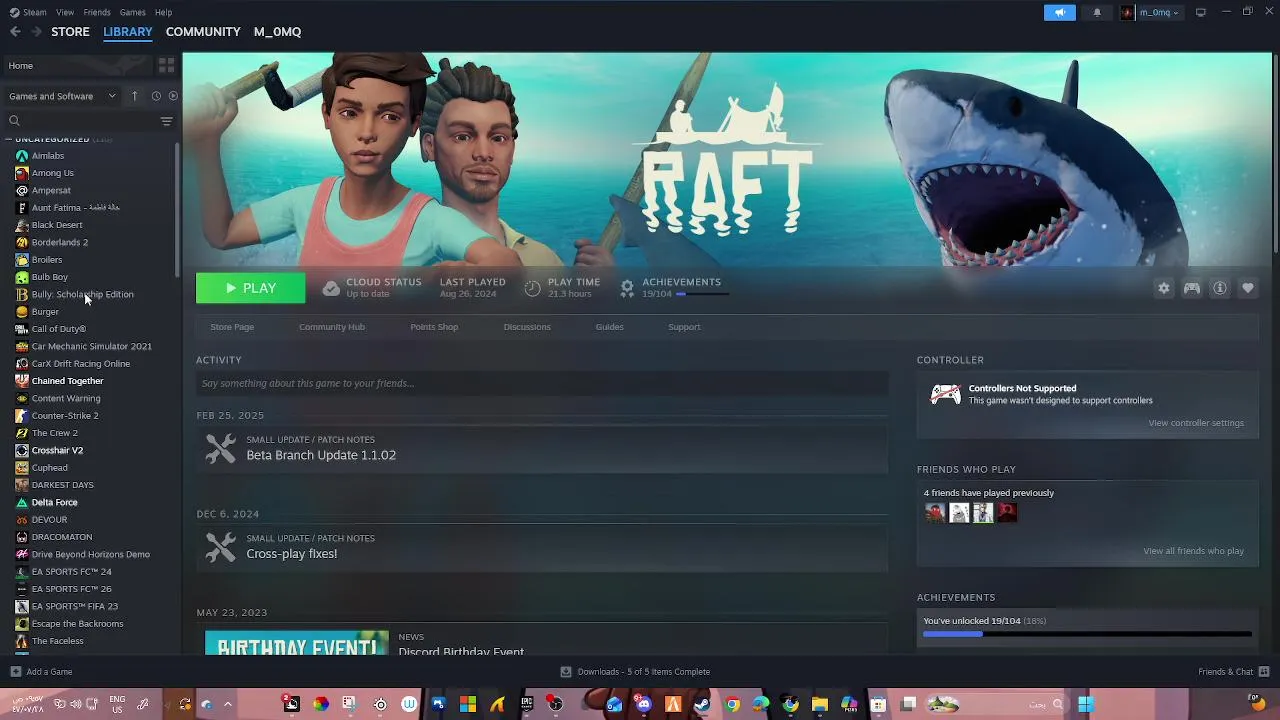This screenshot has height=720, width=1280.
Task: Switch to the COMMUNITY tab
Action: click(203, 32)
